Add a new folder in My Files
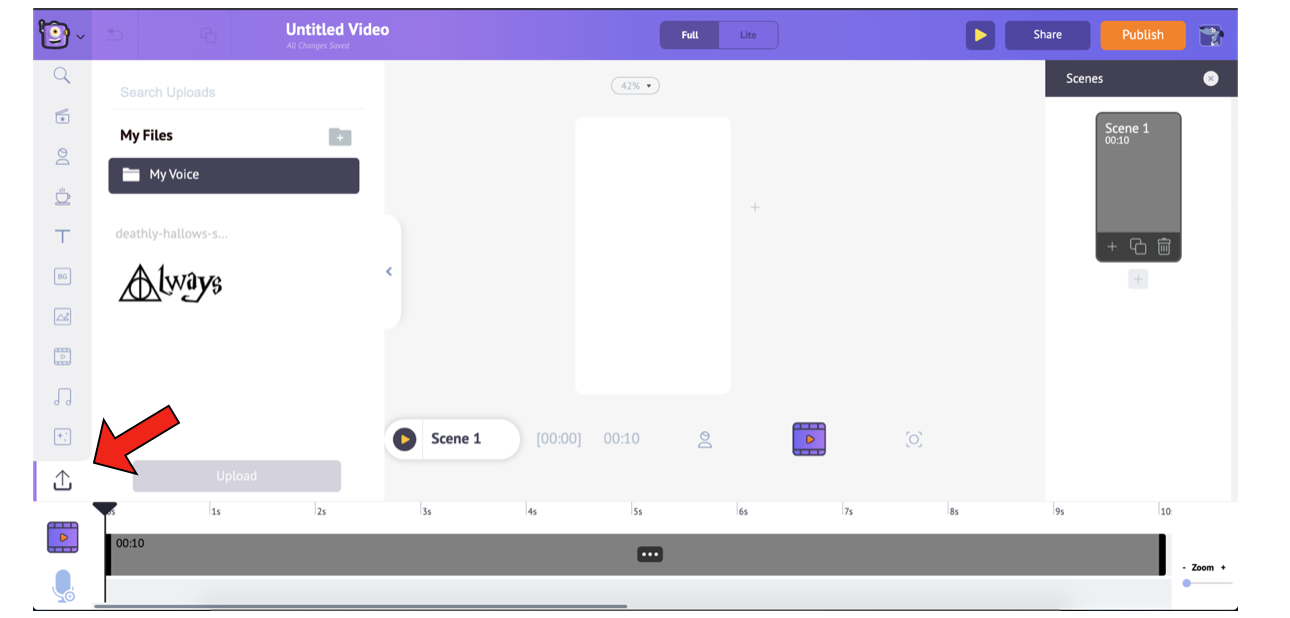This screenshot has height=618, width=1290. (340, 137)
